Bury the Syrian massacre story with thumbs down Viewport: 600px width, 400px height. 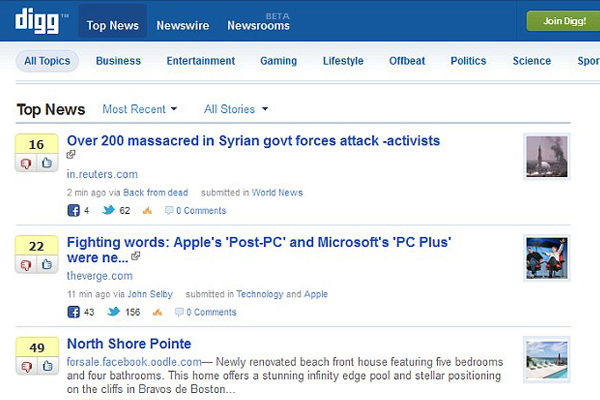tap(26, 163)
